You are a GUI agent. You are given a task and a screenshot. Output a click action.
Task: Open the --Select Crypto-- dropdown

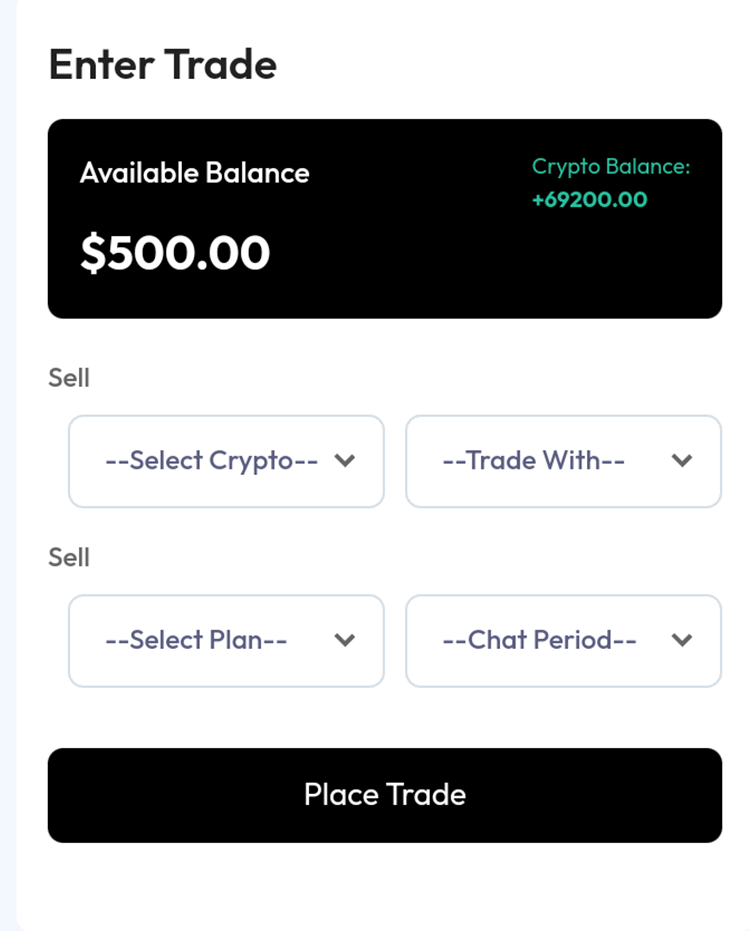[x=212, y=461]
